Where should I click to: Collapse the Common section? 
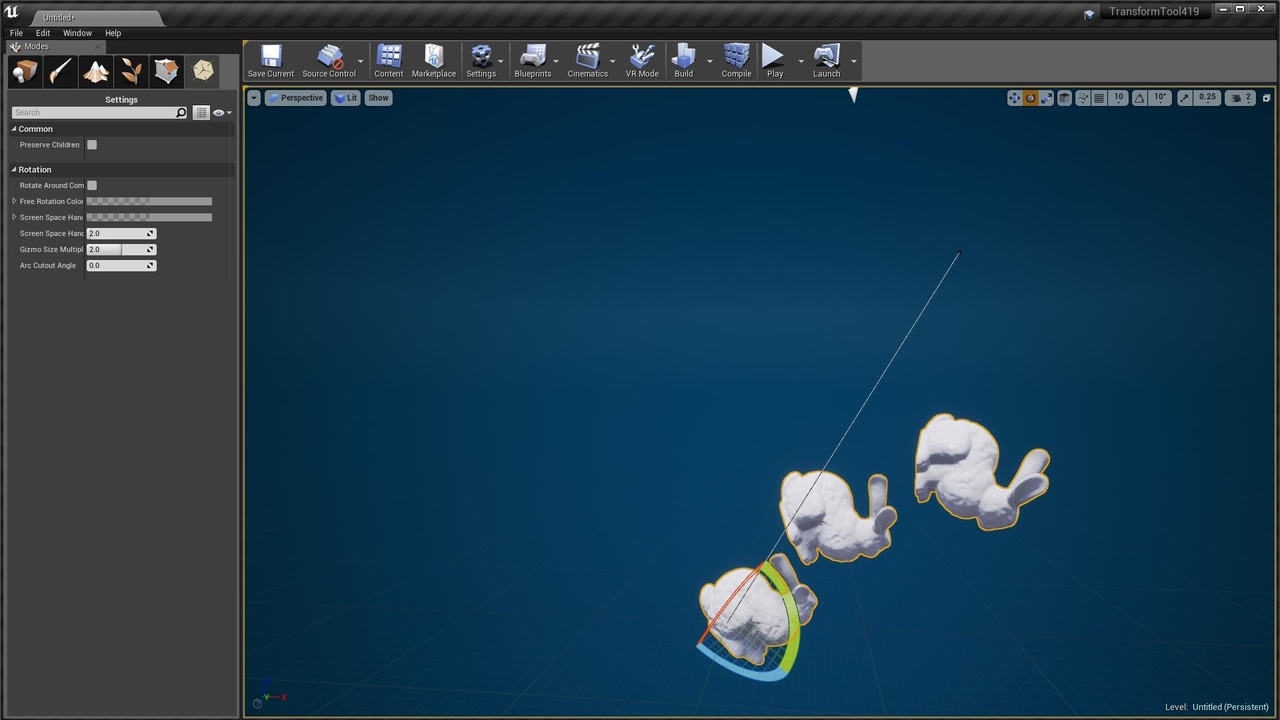(x=14, y=129)
